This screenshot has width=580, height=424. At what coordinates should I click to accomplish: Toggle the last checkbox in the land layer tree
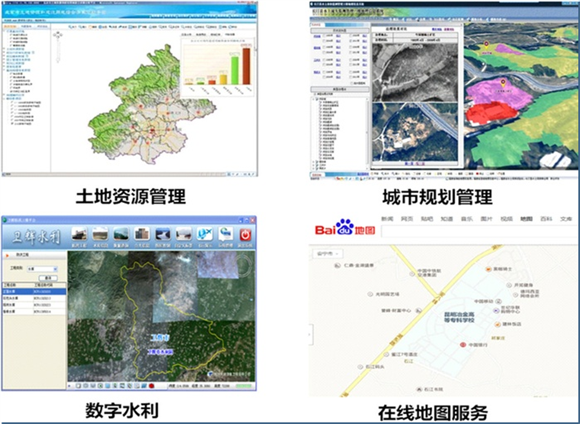pos(12,124)
